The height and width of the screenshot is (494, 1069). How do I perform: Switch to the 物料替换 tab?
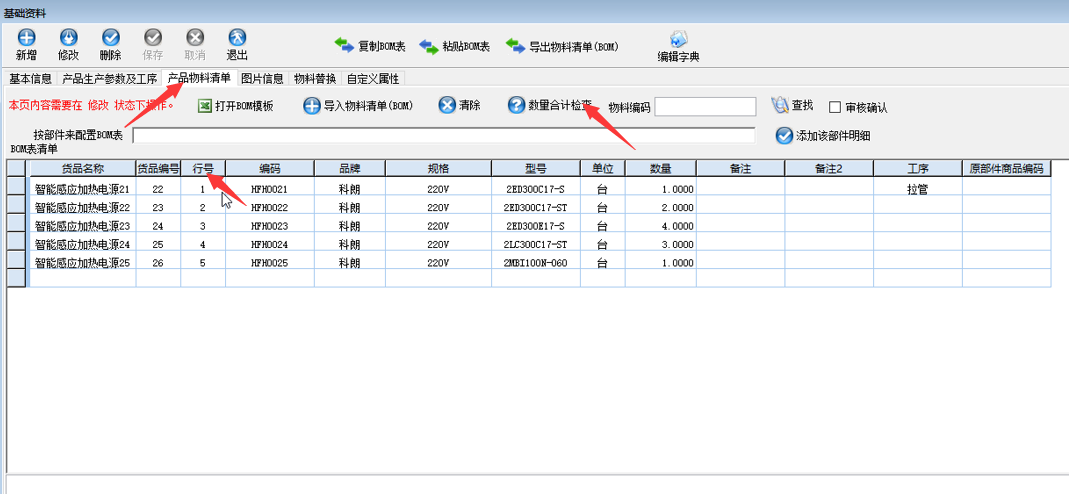coord(315,79)
